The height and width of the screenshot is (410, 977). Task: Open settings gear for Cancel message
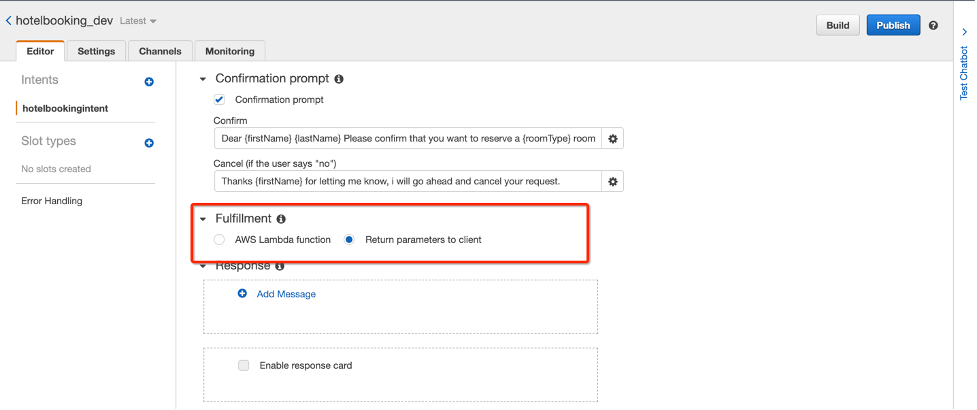[x=613, y=181]
